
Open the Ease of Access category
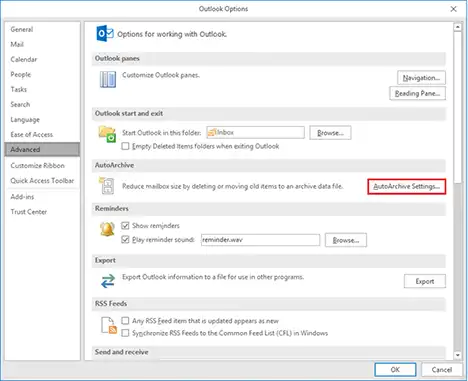(42, 134)
